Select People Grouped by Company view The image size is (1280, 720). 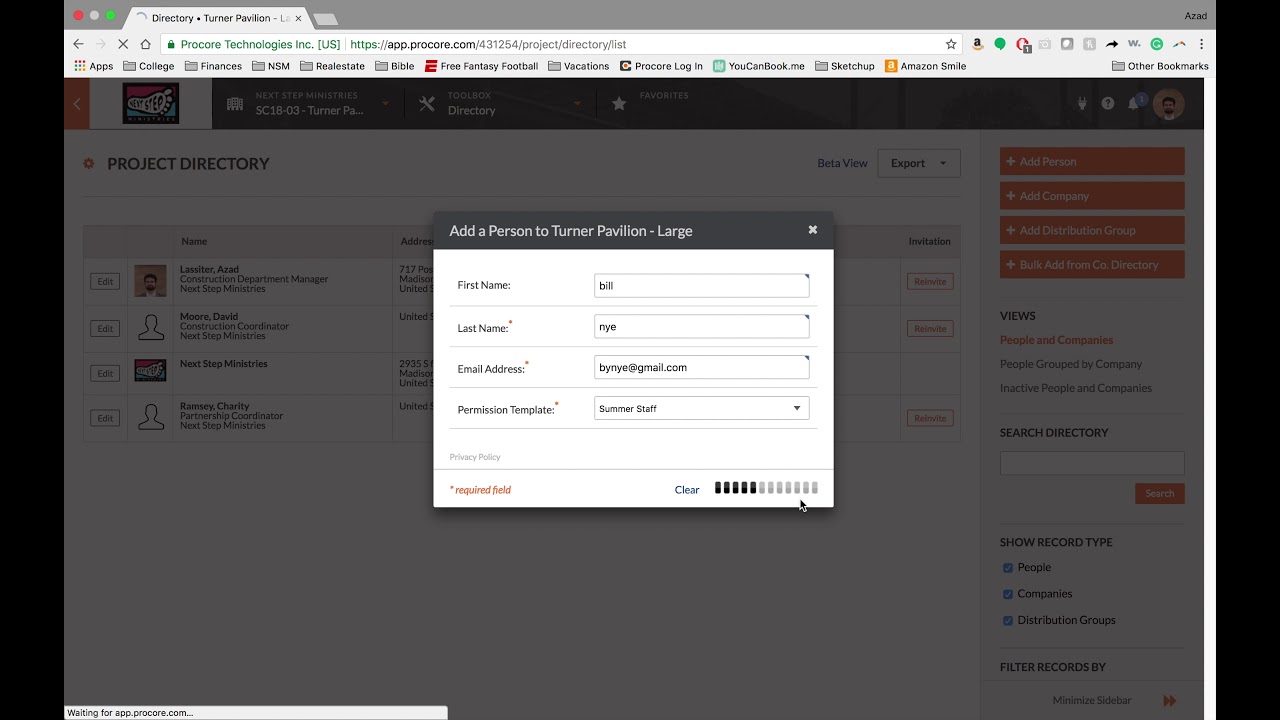click(1071, 364)
